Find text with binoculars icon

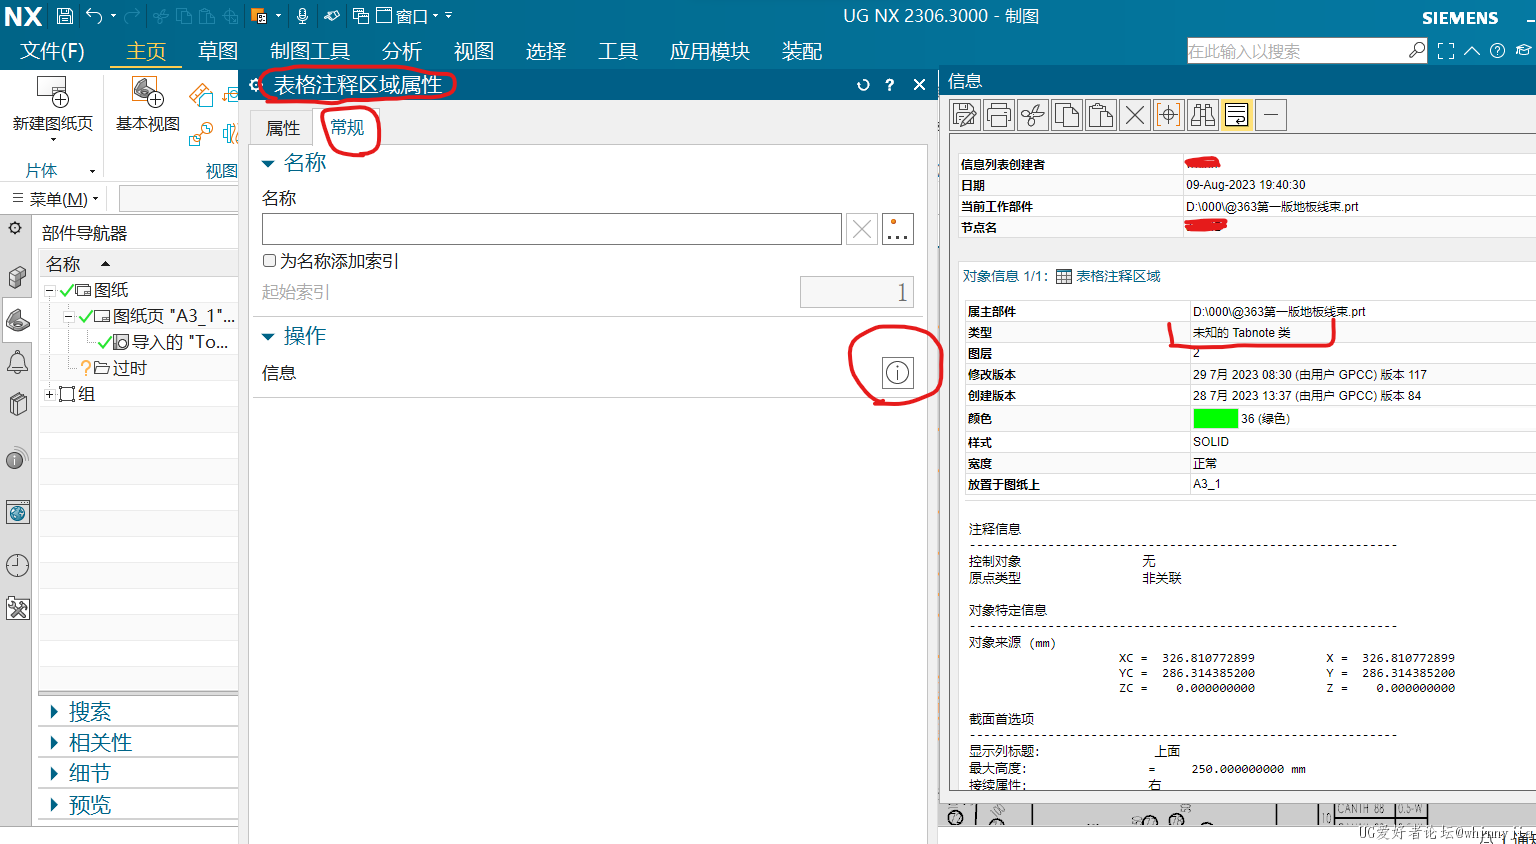pos(1203,115)
